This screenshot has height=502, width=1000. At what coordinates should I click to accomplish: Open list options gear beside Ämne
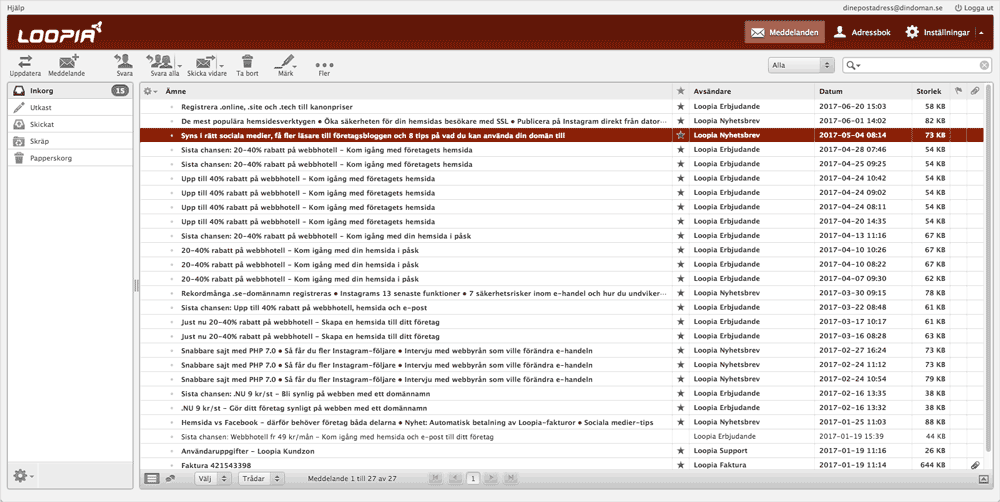click(151, 91)
